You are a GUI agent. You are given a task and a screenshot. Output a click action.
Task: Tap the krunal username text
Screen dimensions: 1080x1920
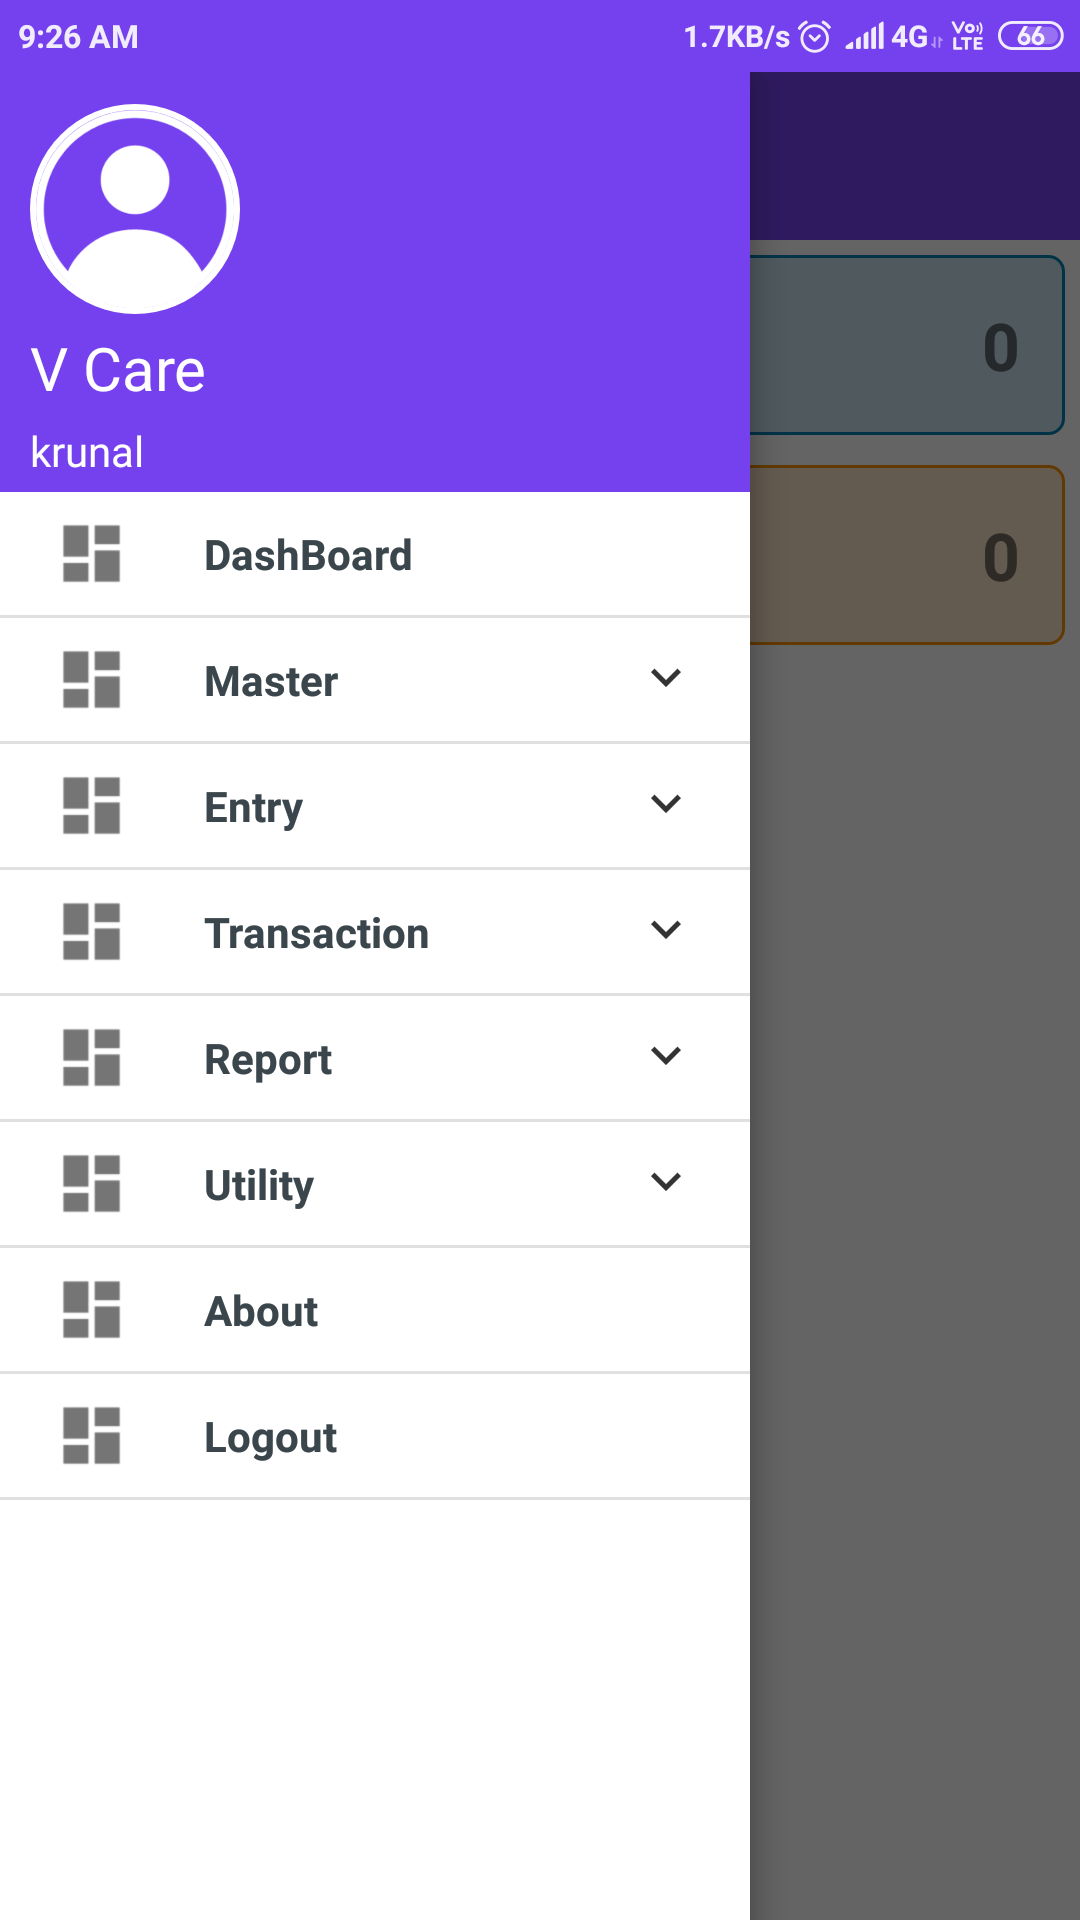coord(87,453)
